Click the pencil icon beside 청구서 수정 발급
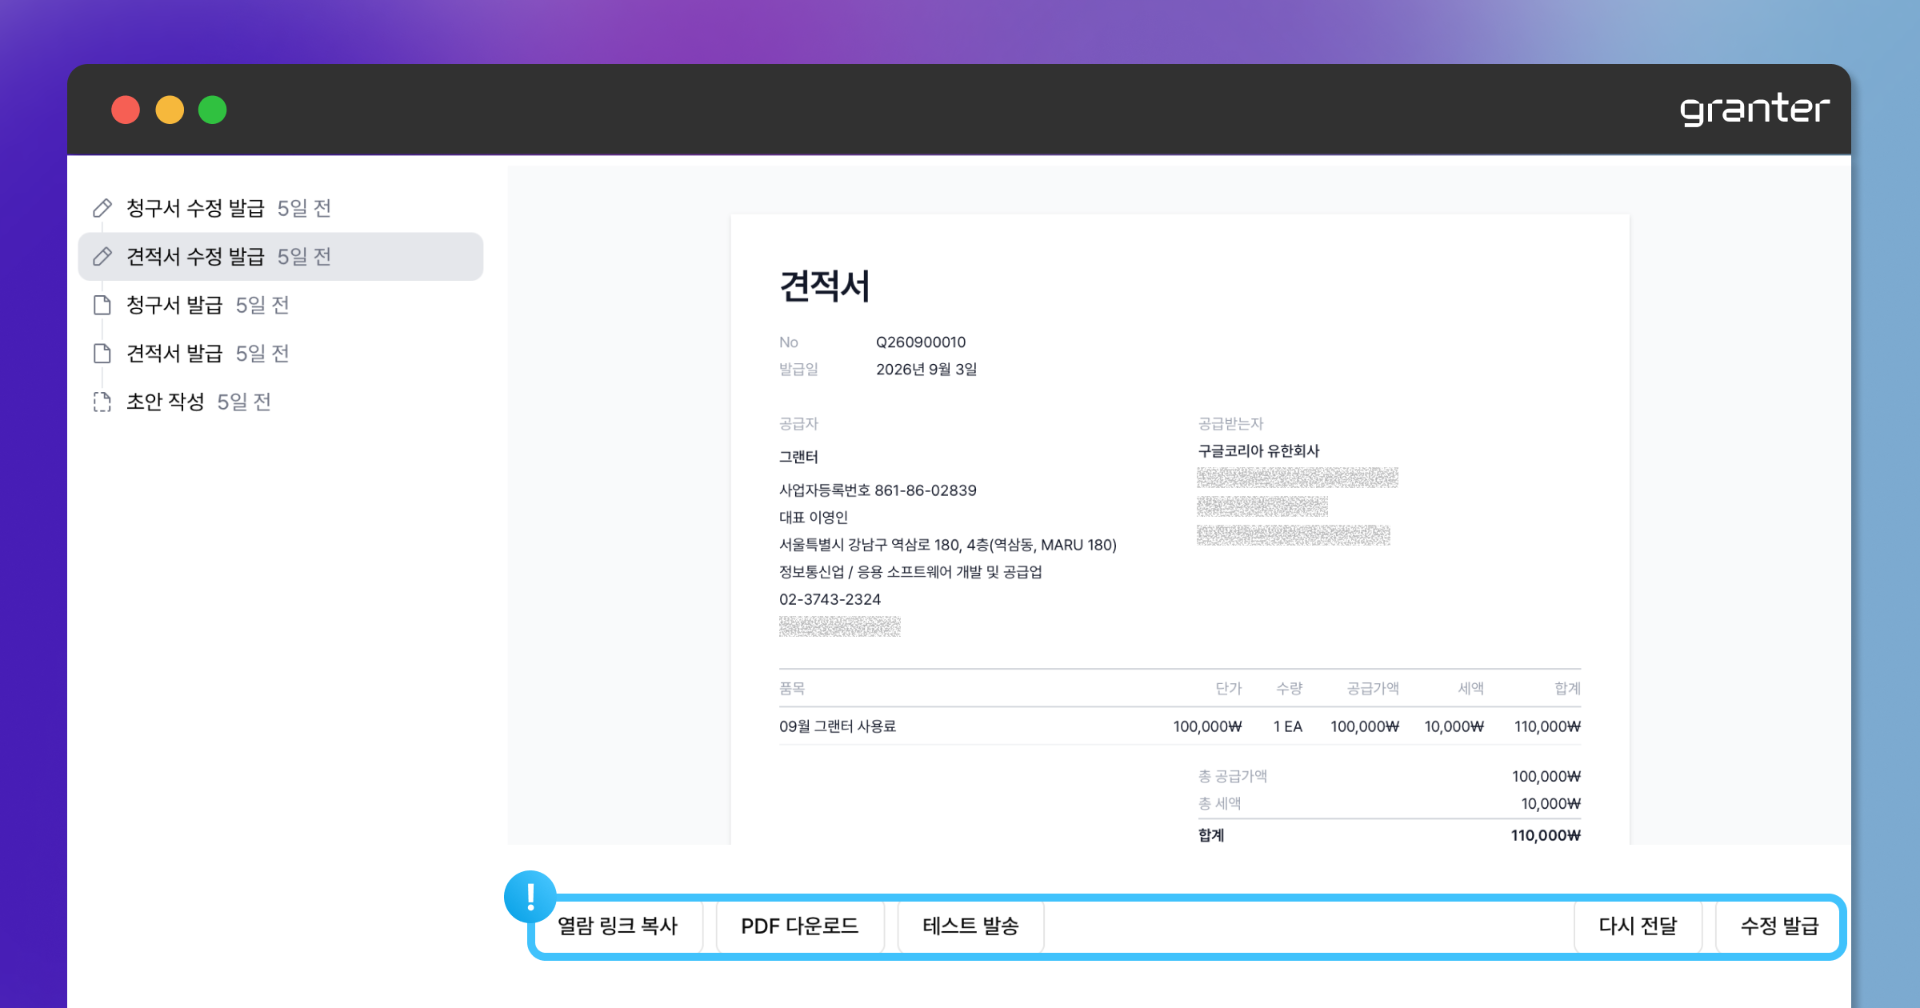Viewport: 1920px width, 1008px height. (x=102, y=208)
